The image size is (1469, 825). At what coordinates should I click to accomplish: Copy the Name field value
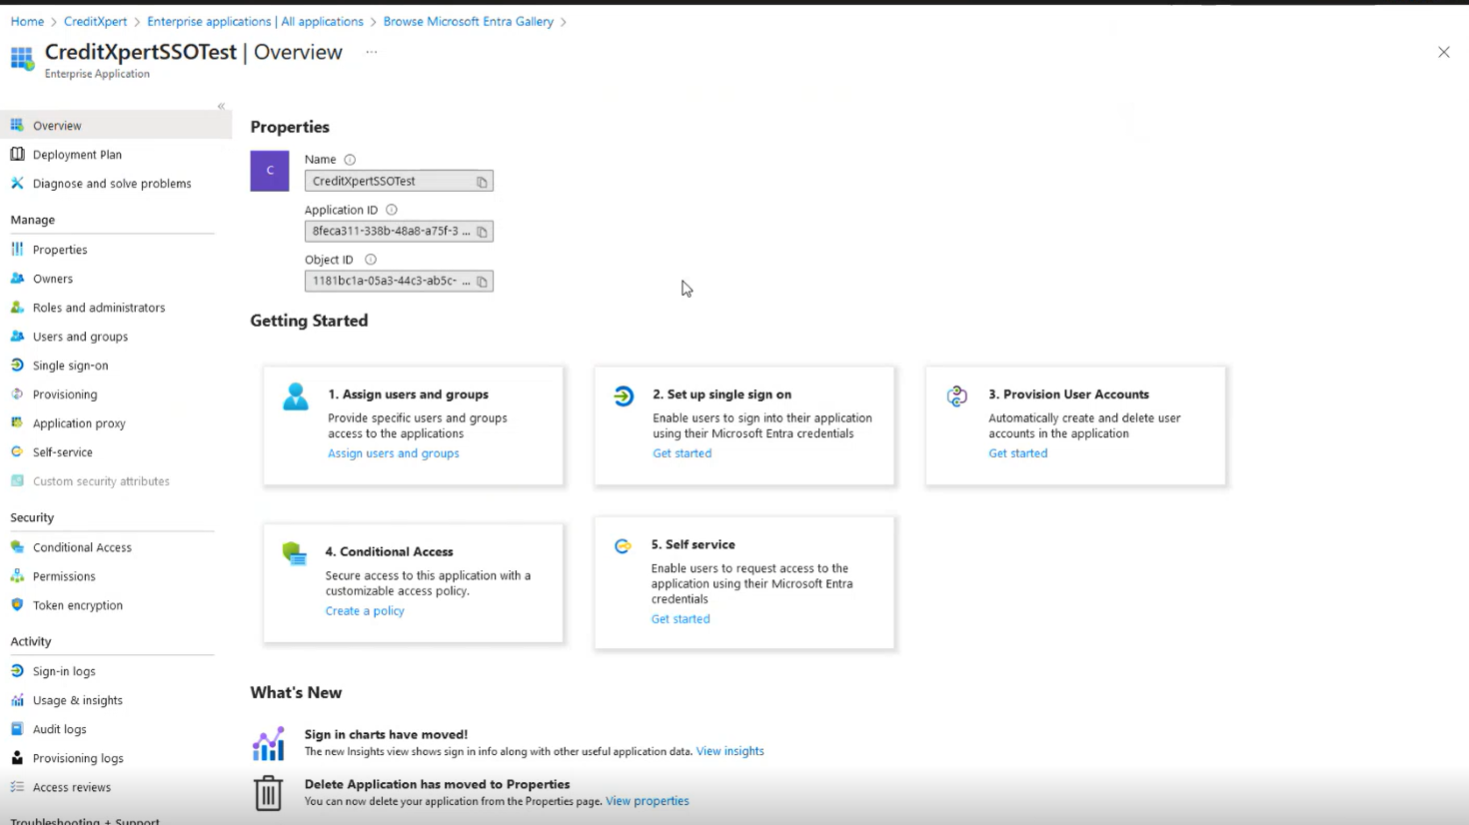click(x=482, y=182)
